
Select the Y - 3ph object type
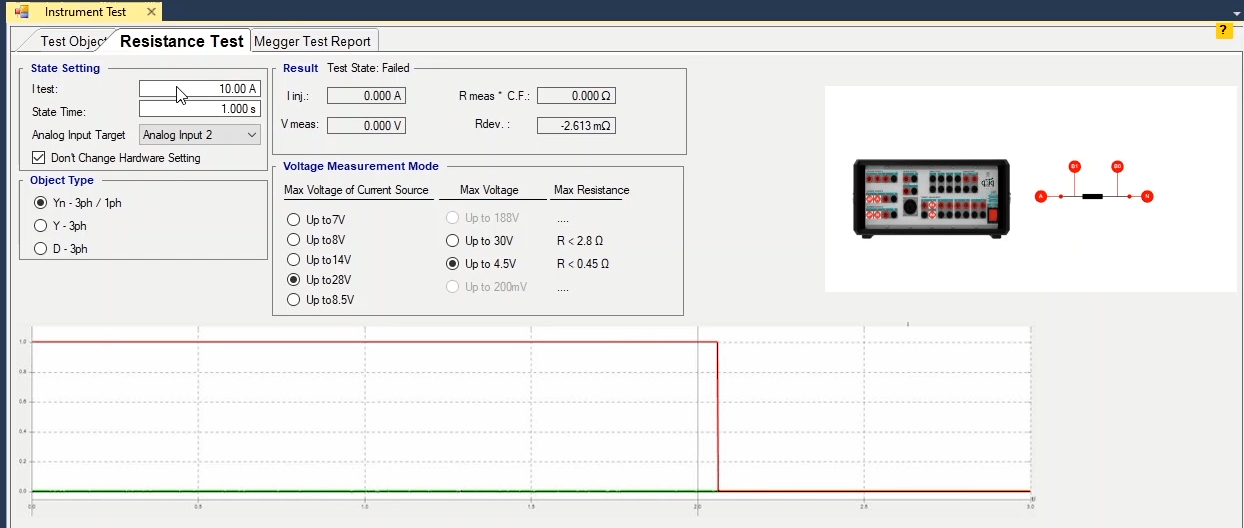coord(41,226)
